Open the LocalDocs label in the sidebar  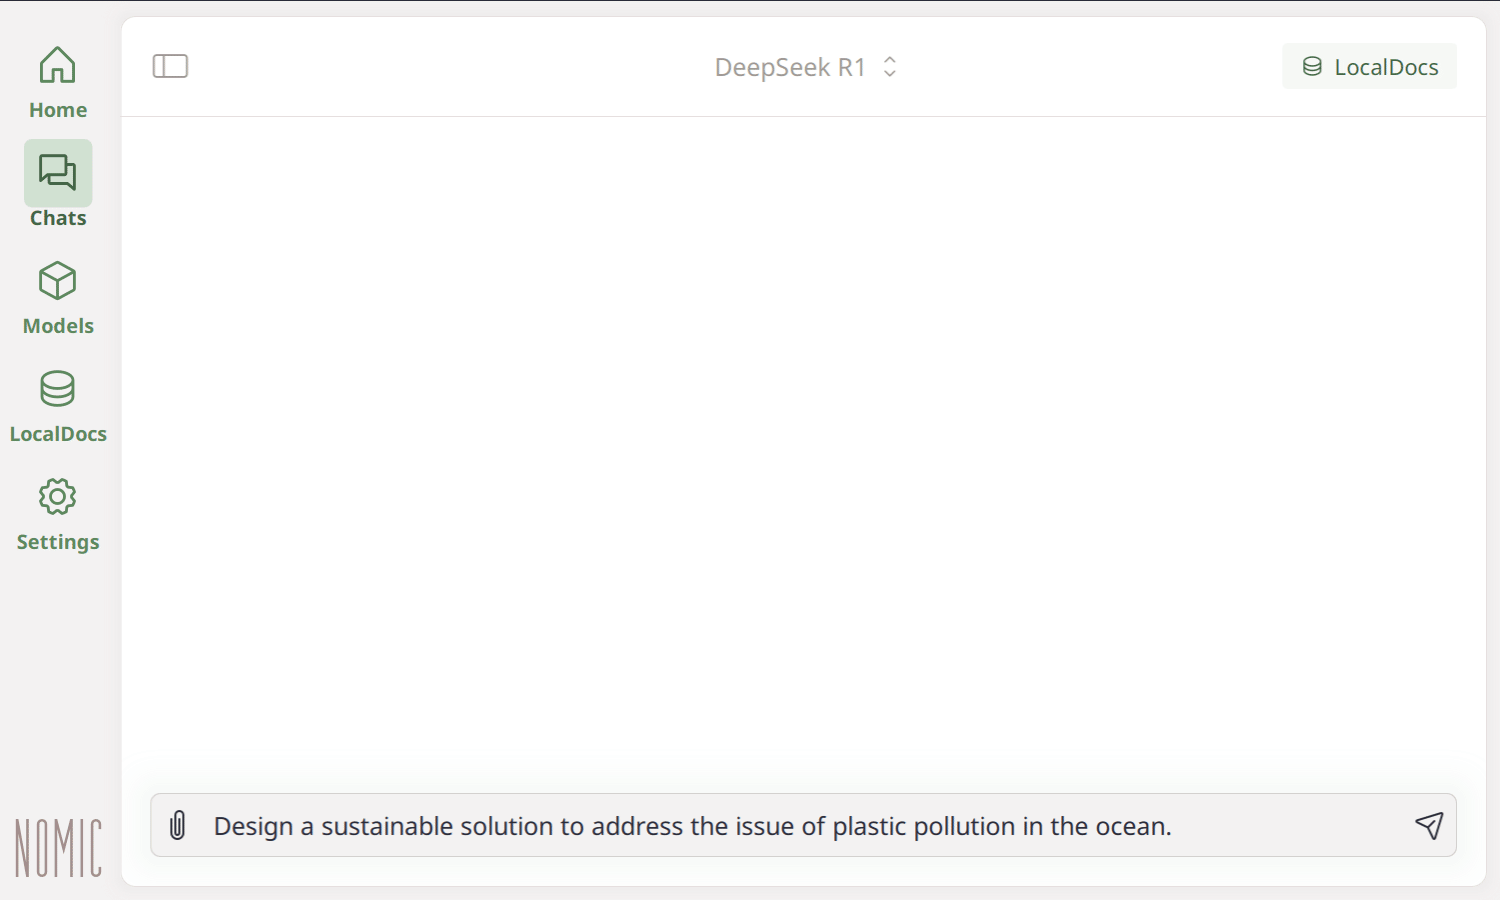(x=58, y=434)
